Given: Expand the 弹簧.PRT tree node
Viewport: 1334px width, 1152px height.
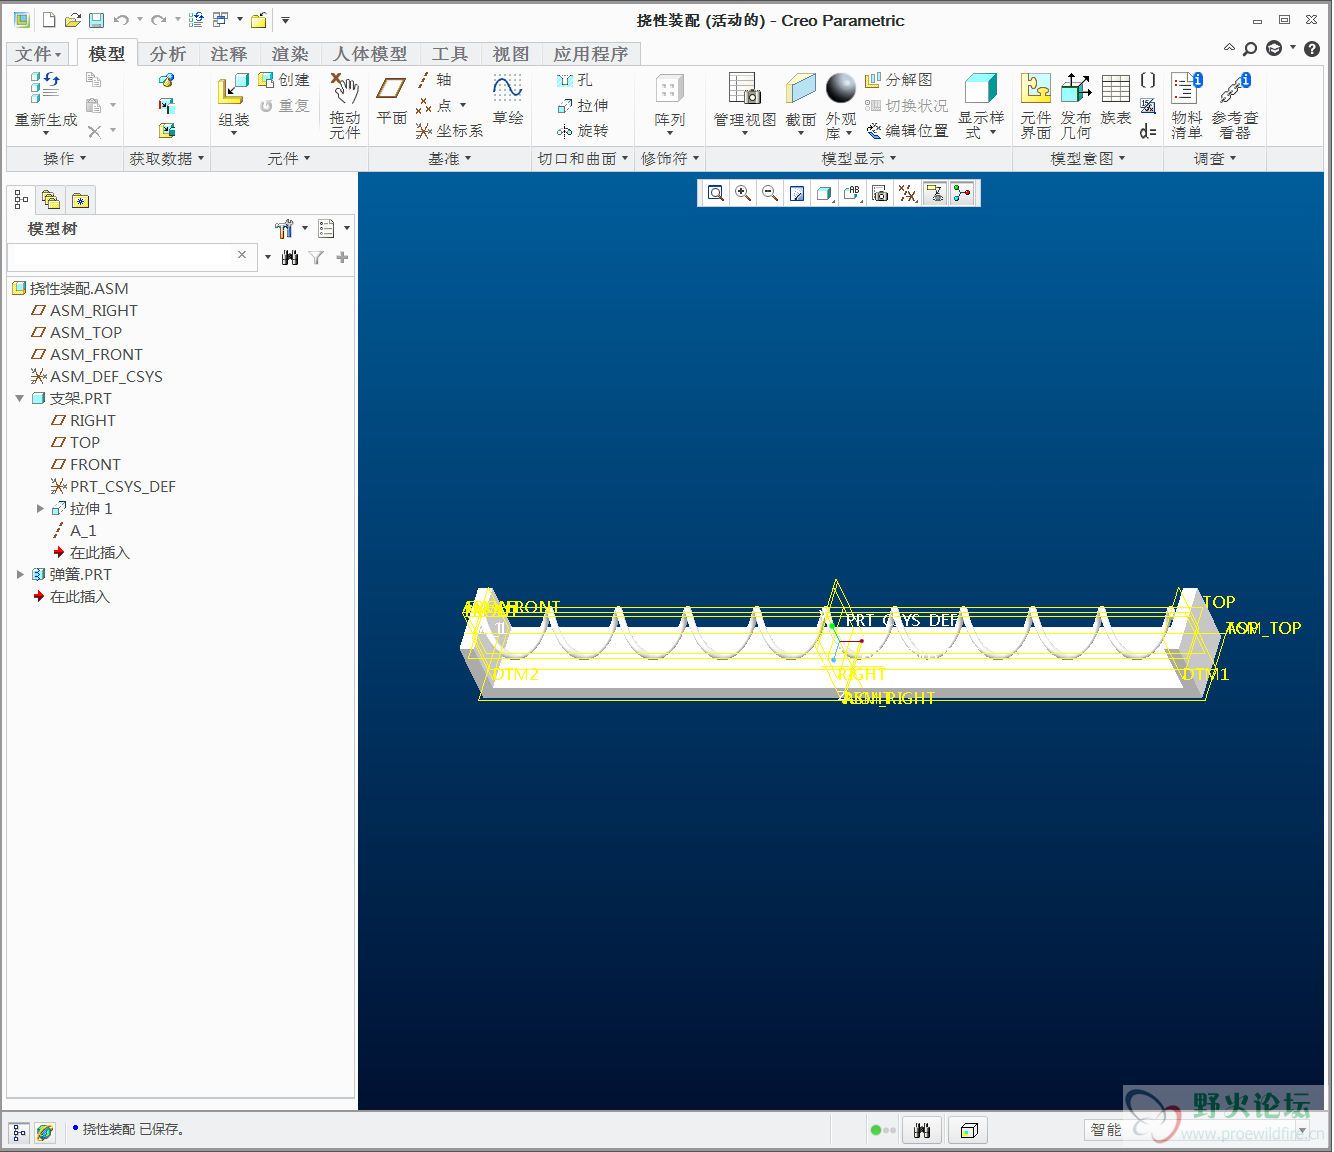Looking at the screenshot, I should [x=20, y=575].
